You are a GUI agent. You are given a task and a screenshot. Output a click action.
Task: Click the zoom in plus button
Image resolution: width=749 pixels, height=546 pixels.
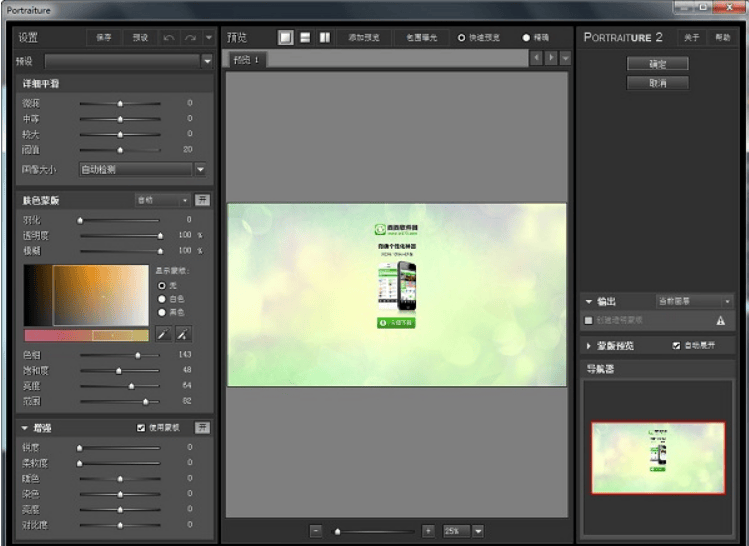428,531
